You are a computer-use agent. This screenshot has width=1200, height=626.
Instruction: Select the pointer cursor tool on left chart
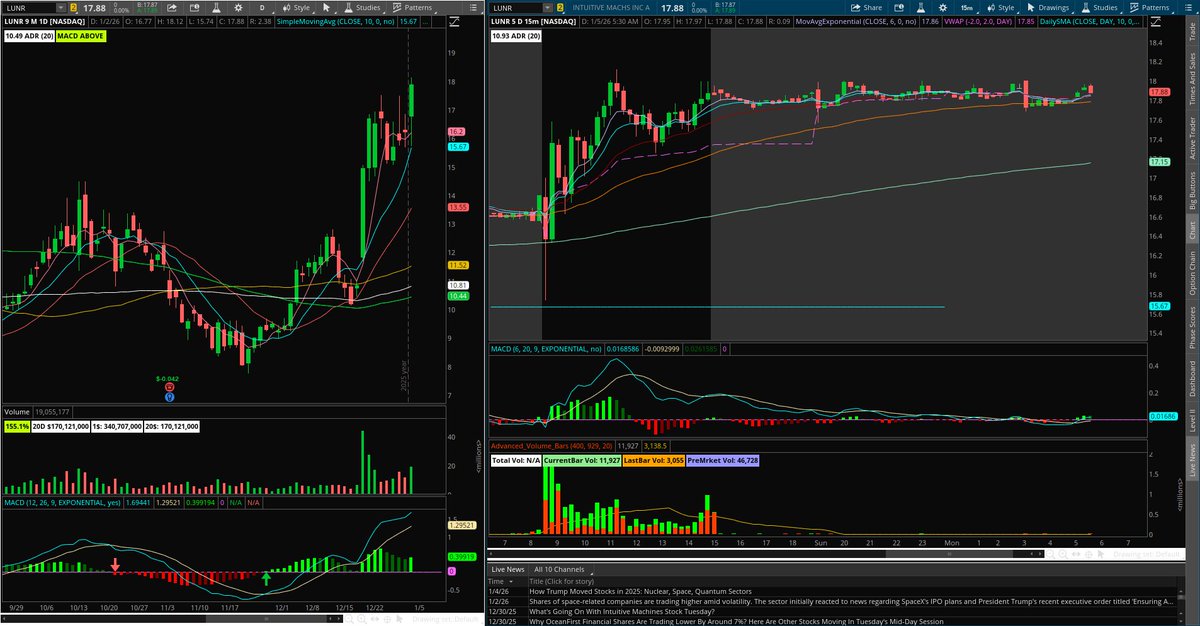coord(326,8)
